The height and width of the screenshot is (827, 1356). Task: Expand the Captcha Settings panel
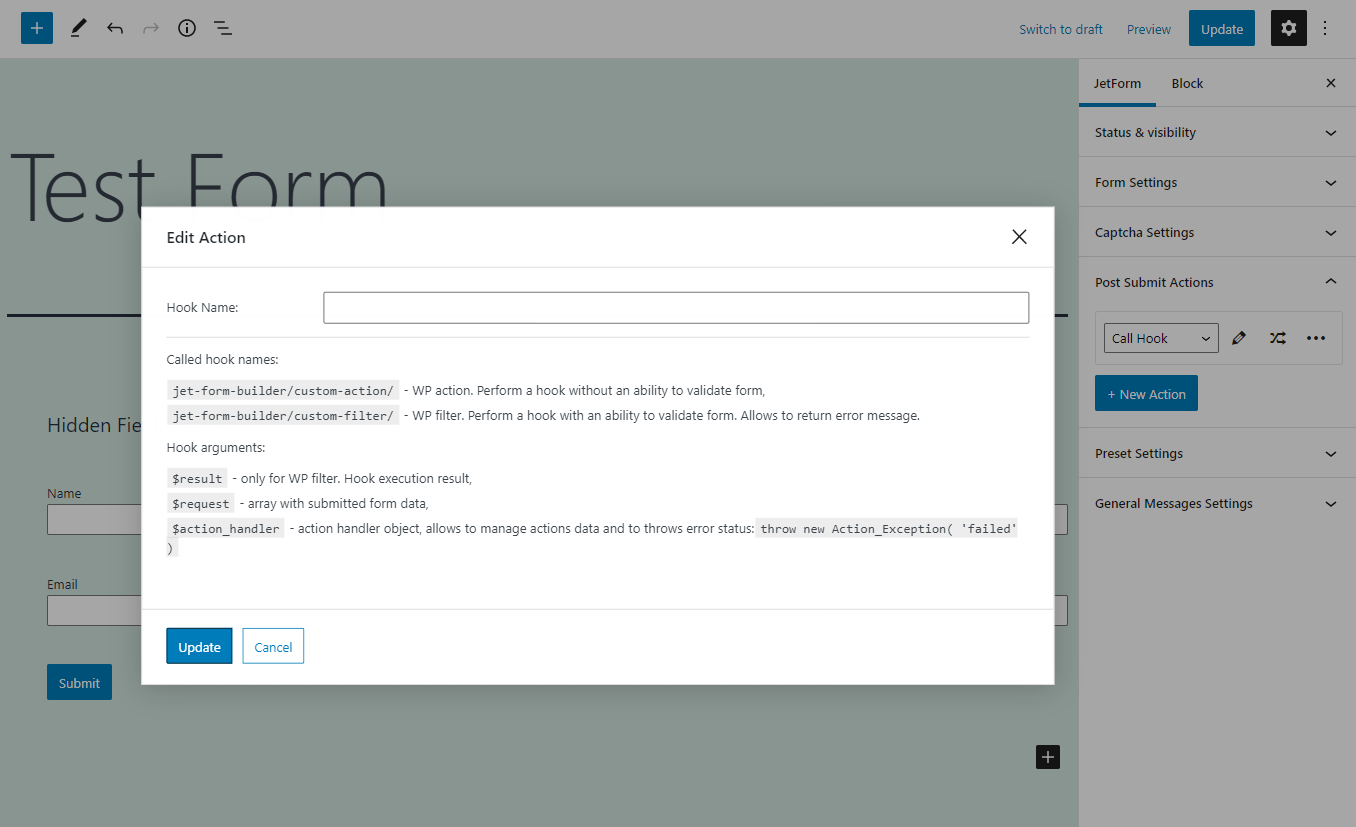coord(1217,232)
